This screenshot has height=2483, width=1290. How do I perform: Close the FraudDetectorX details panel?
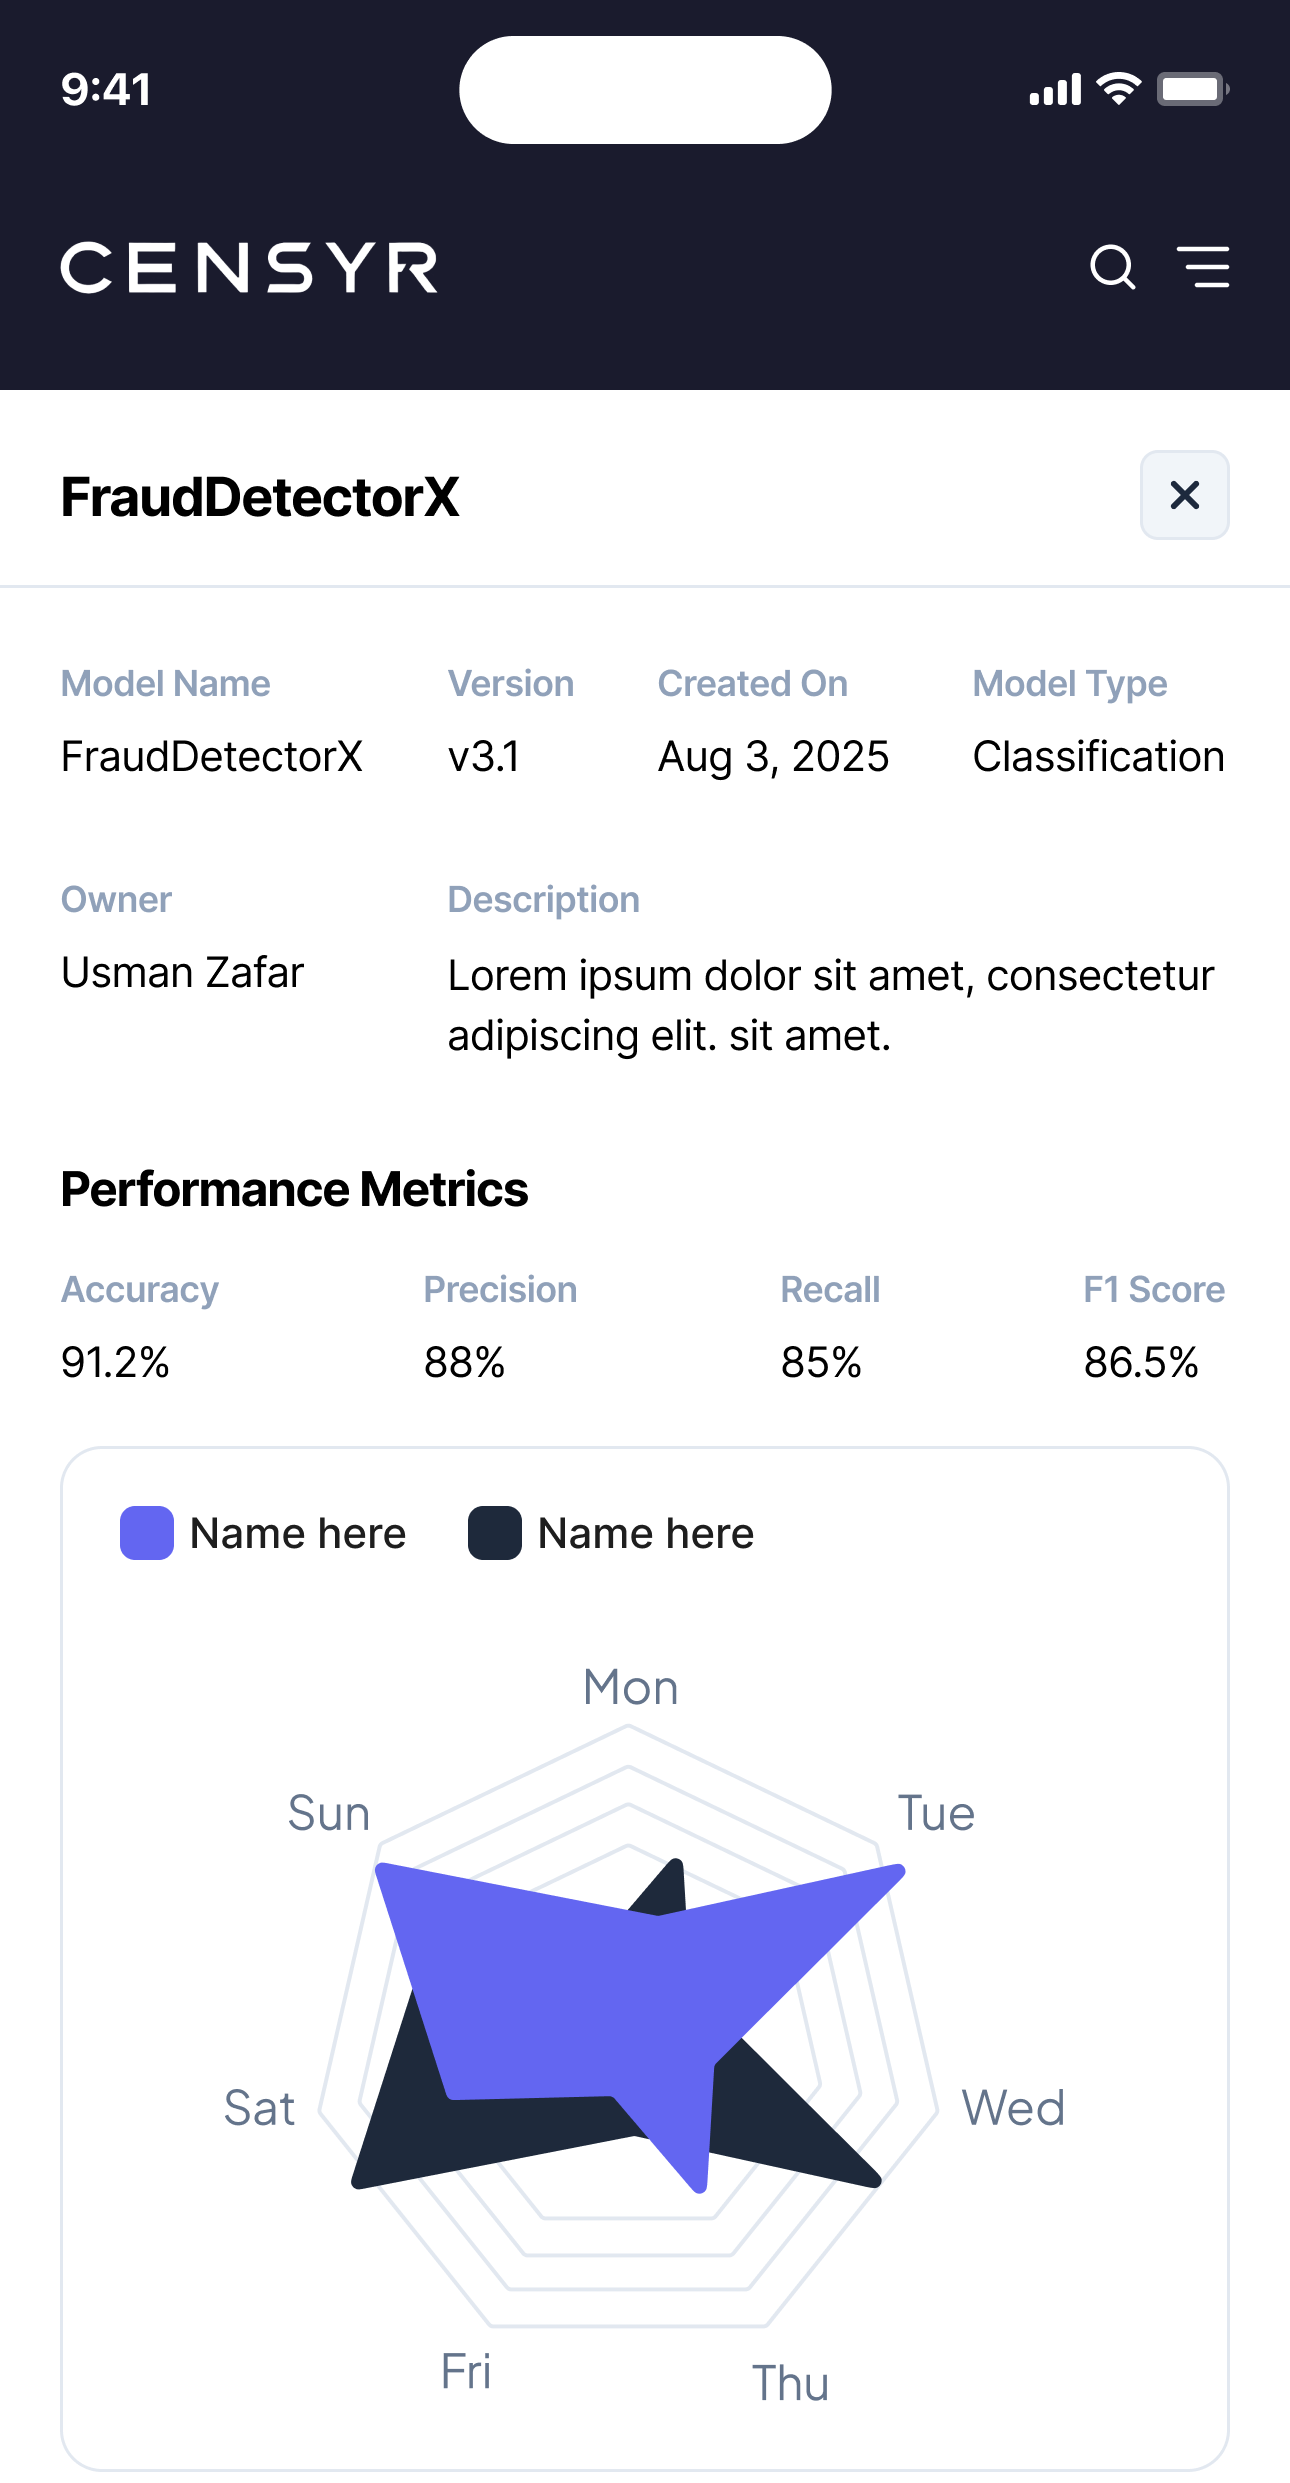coord(1184,495)
